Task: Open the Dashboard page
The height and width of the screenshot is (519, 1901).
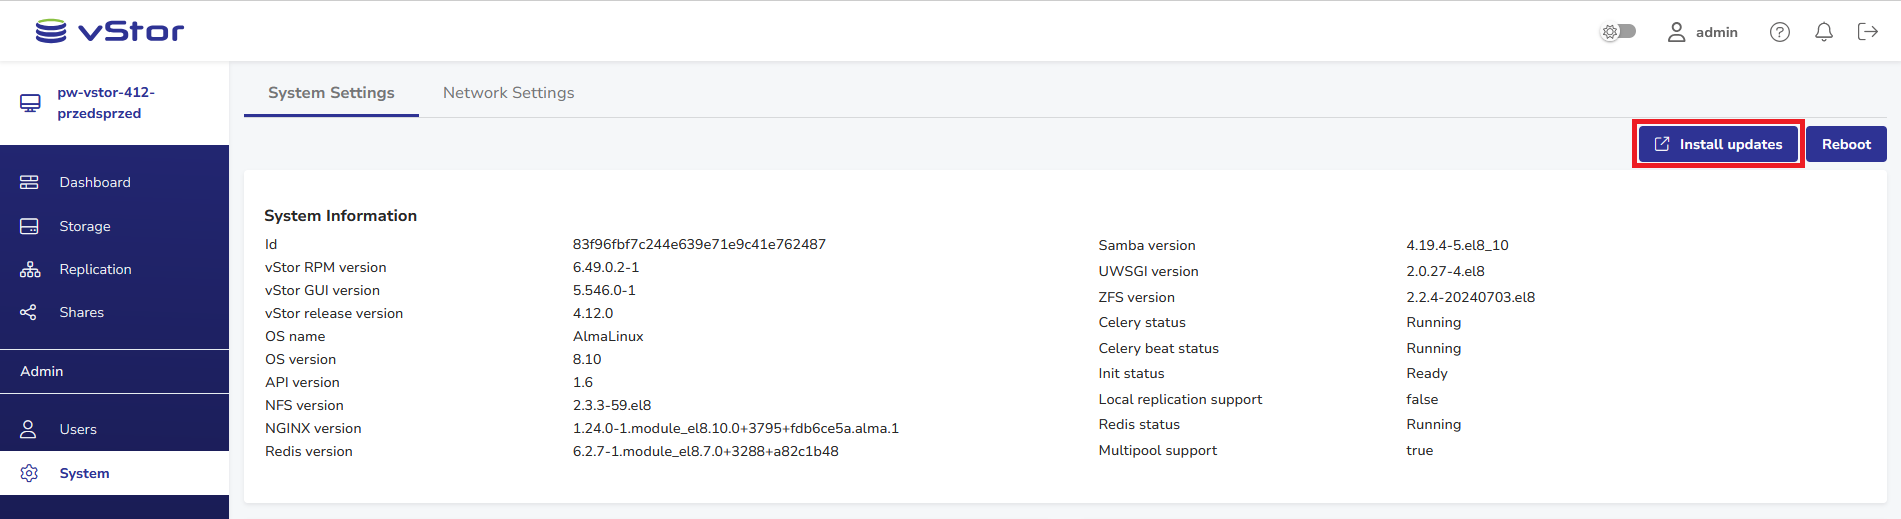Action: pyautogui.click(x=94, y=182)
